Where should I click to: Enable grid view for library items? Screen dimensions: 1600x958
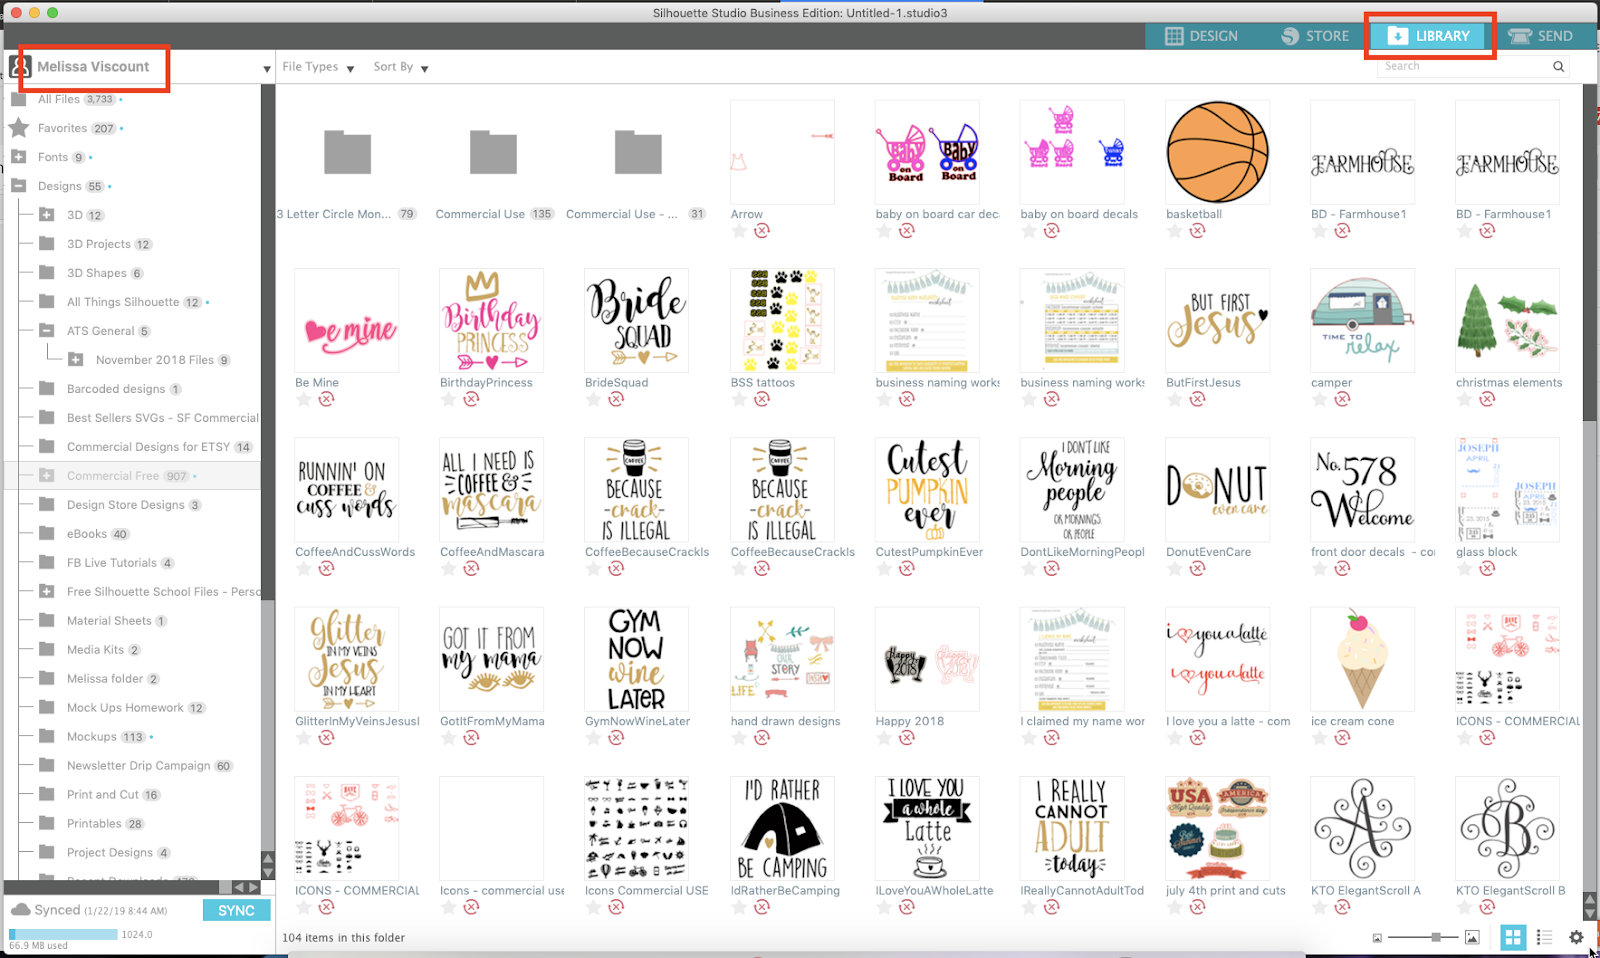[x=1513, y=937]
